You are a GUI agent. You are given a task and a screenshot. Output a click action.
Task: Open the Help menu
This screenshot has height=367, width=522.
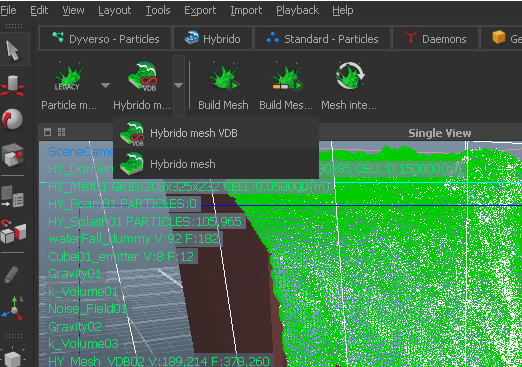(x=343, y=11)
